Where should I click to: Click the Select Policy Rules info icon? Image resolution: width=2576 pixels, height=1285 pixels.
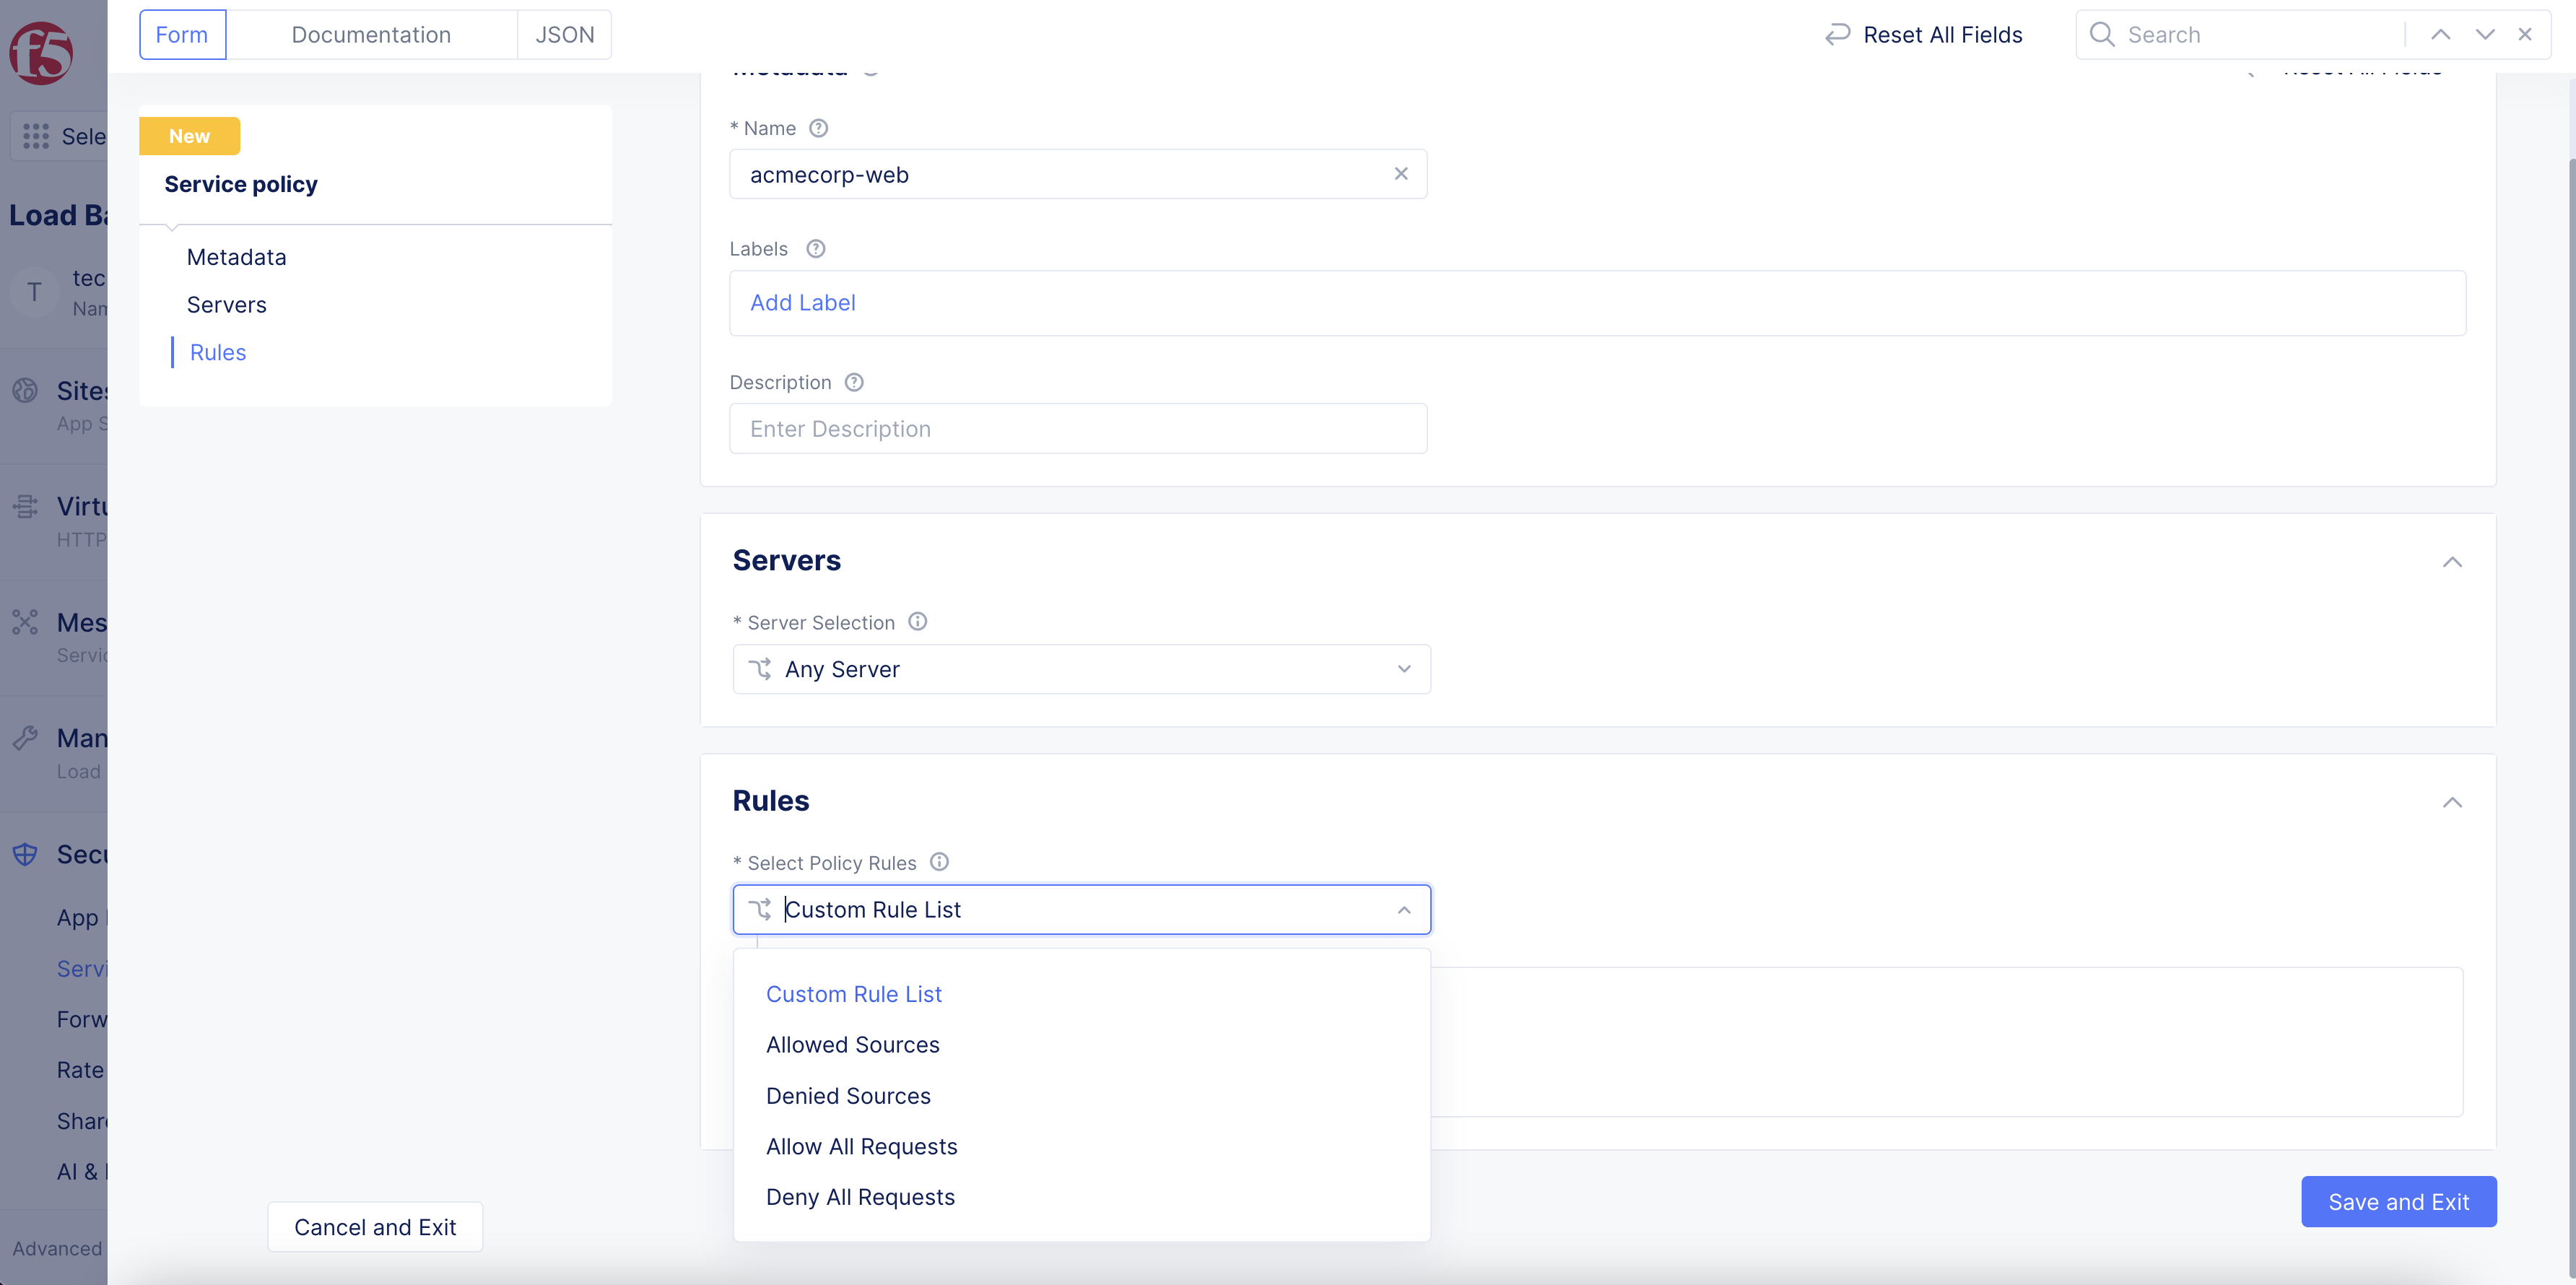point(939,862)
